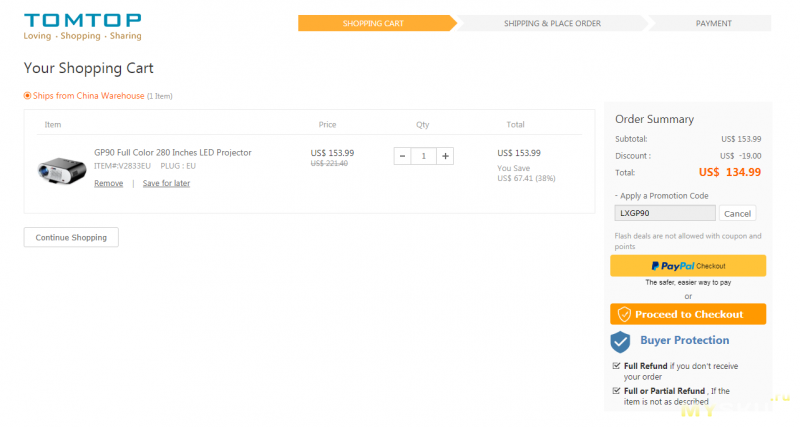Click the Buyer Protection shield icon
The image size is (800, 427).
(620, 342)
